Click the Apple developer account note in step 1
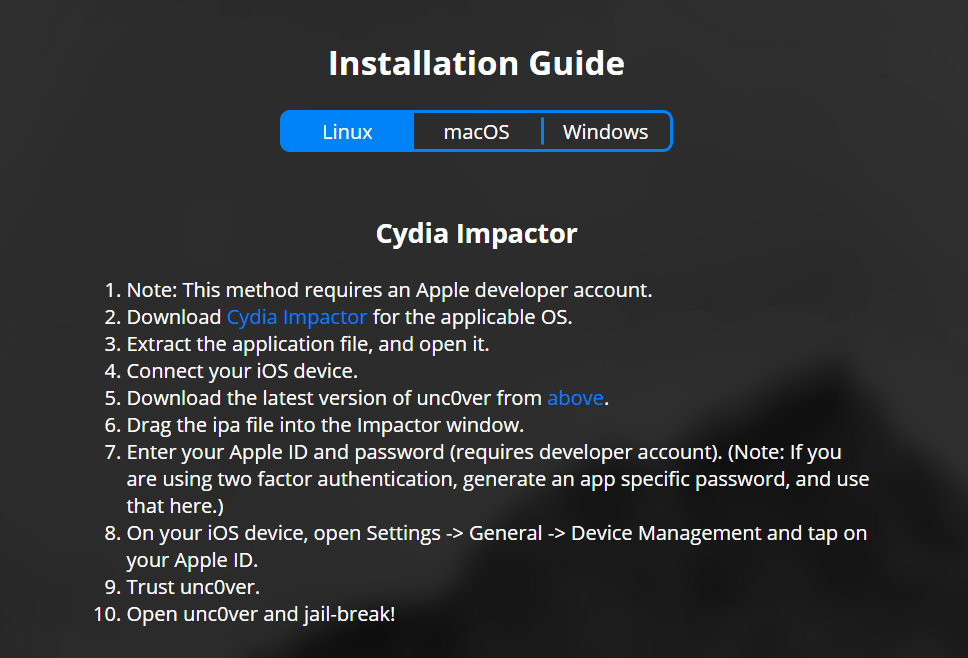Screen dimensions: 968x658 (389, 290)
